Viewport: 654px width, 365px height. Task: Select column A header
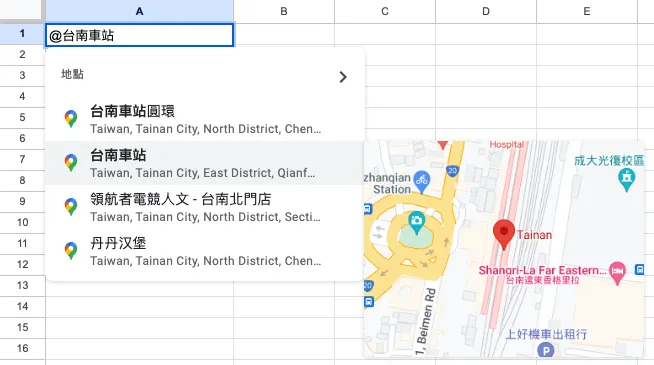point(139,11)
